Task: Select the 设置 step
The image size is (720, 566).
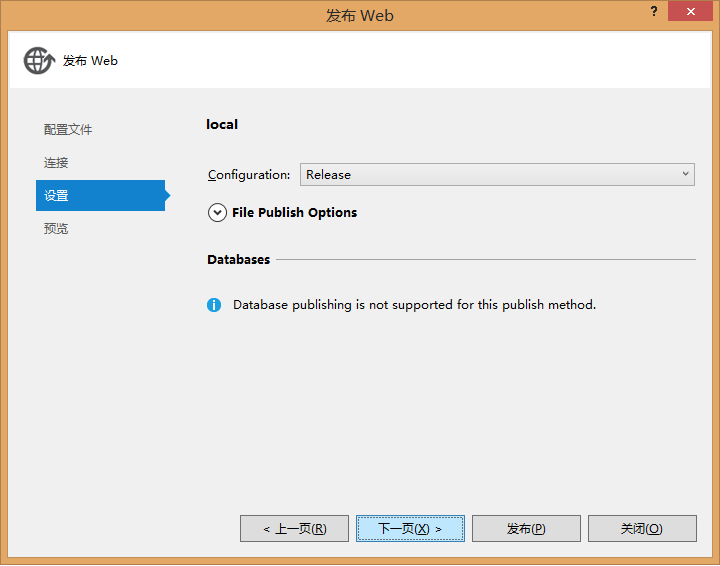Action: coord(101,196)
